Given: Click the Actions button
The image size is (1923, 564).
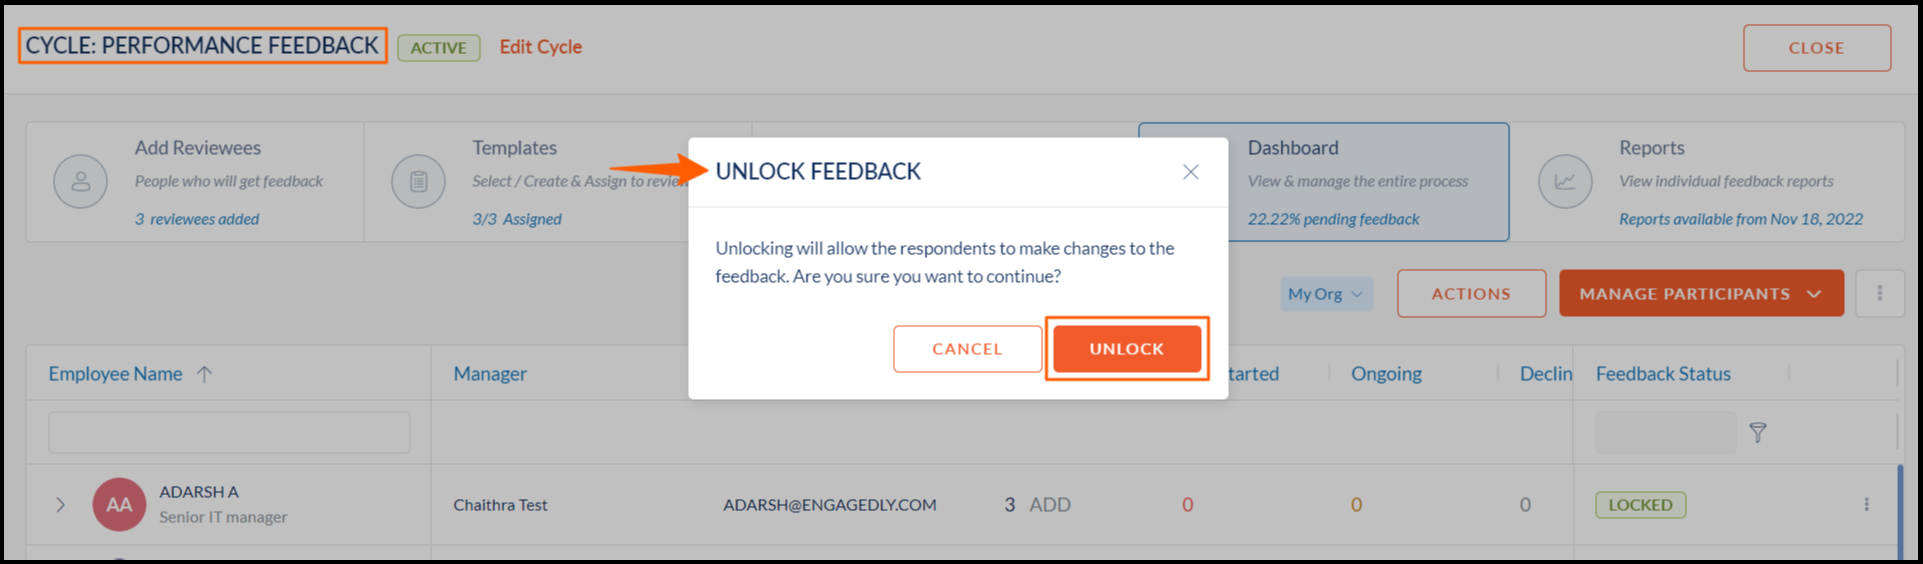Looking at the screenshot, I should click(x=1471, y=293).
